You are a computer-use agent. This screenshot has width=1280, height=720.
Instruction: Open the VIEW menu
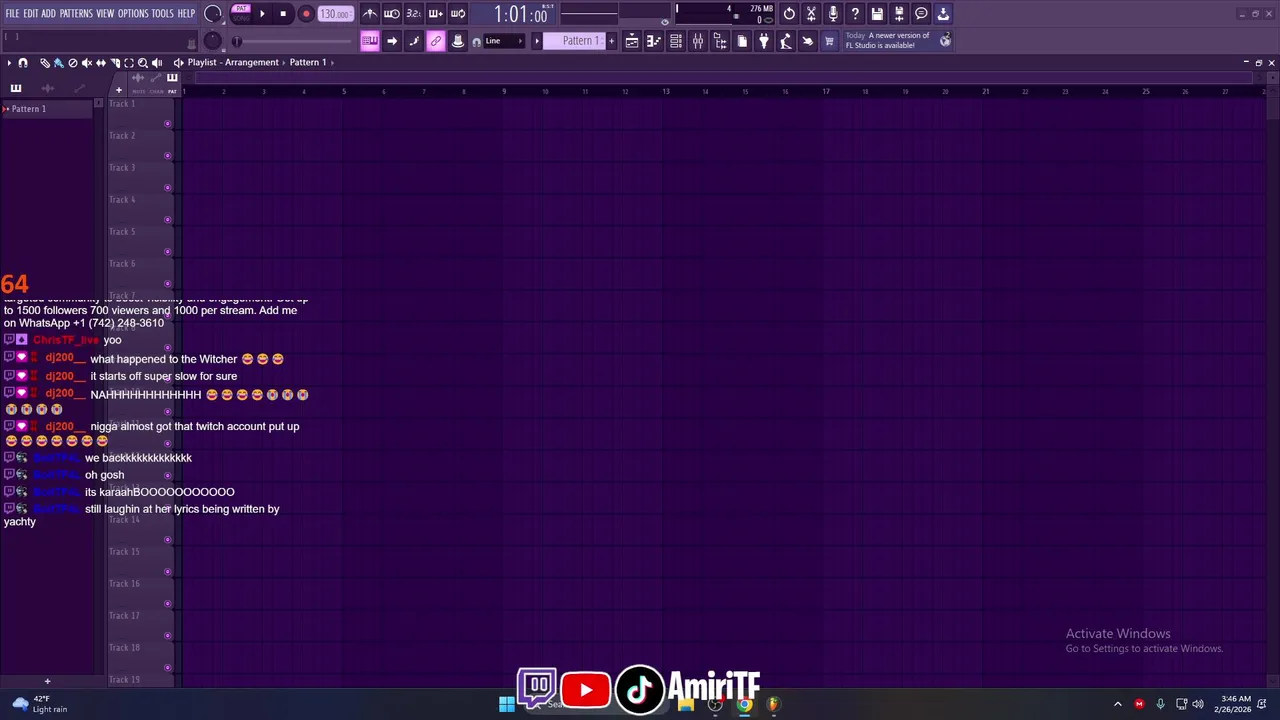(105, 14)
